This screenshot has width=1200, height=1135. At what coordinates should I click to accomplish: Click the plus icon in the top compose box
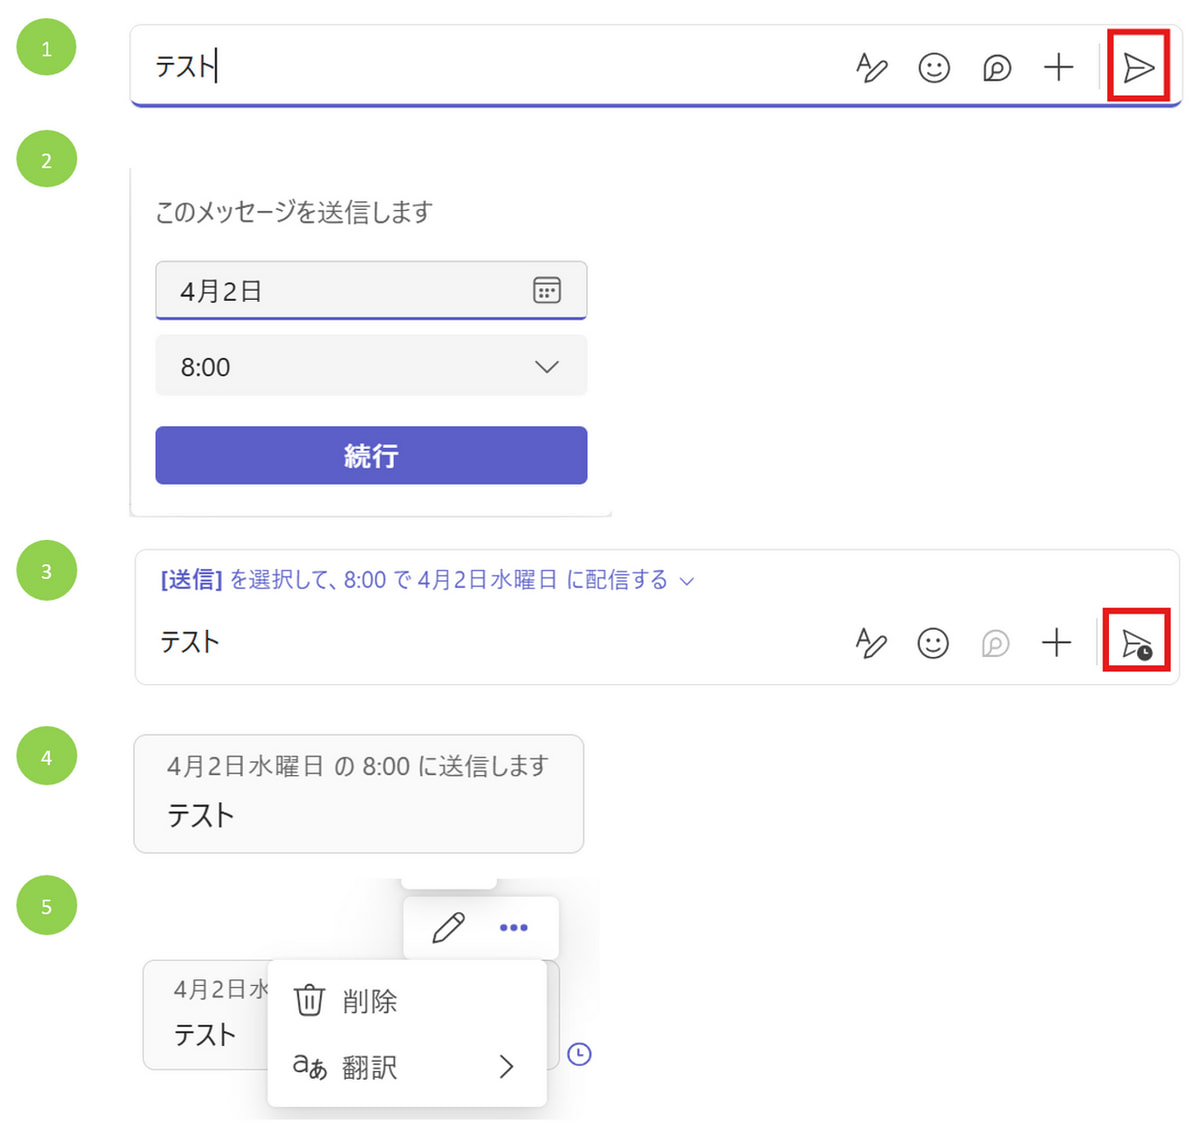(1058, 67)
